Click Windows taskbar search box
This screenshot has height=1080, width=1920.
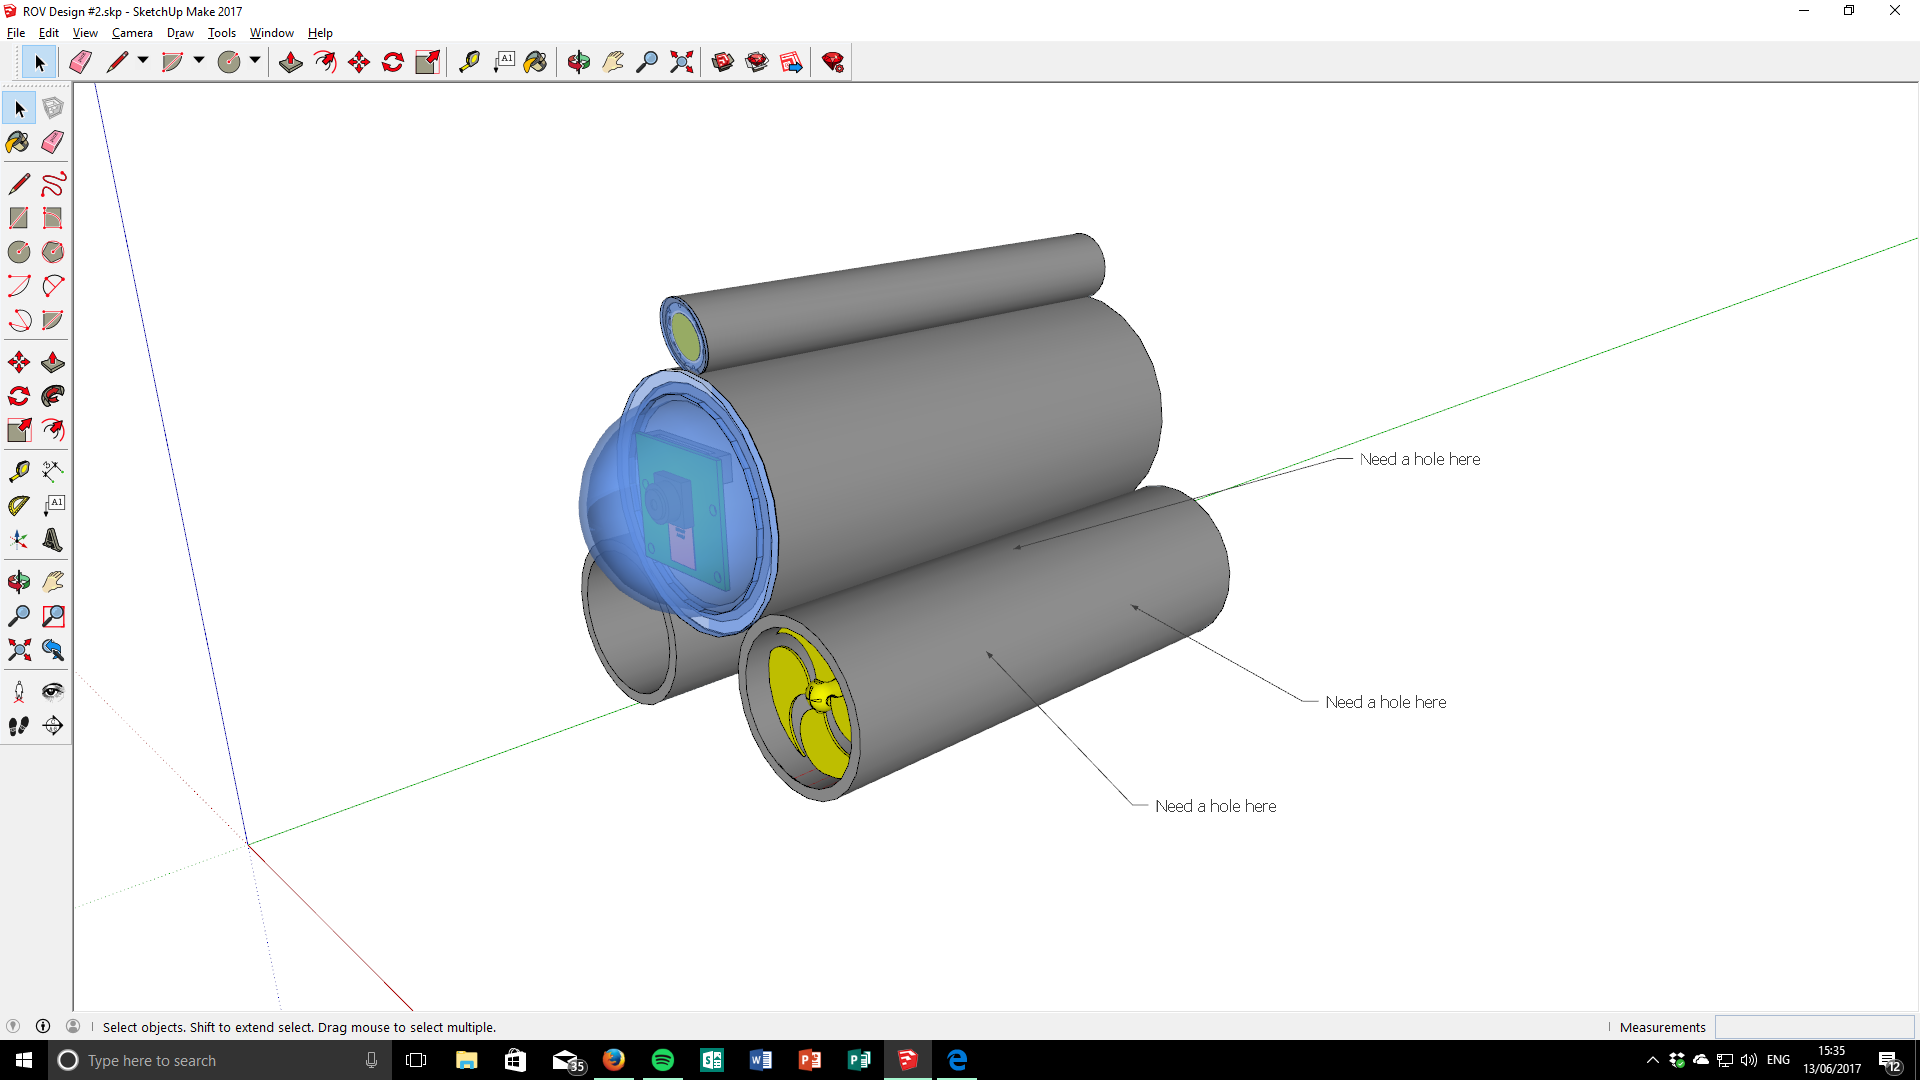click(x=219, y=1060)
